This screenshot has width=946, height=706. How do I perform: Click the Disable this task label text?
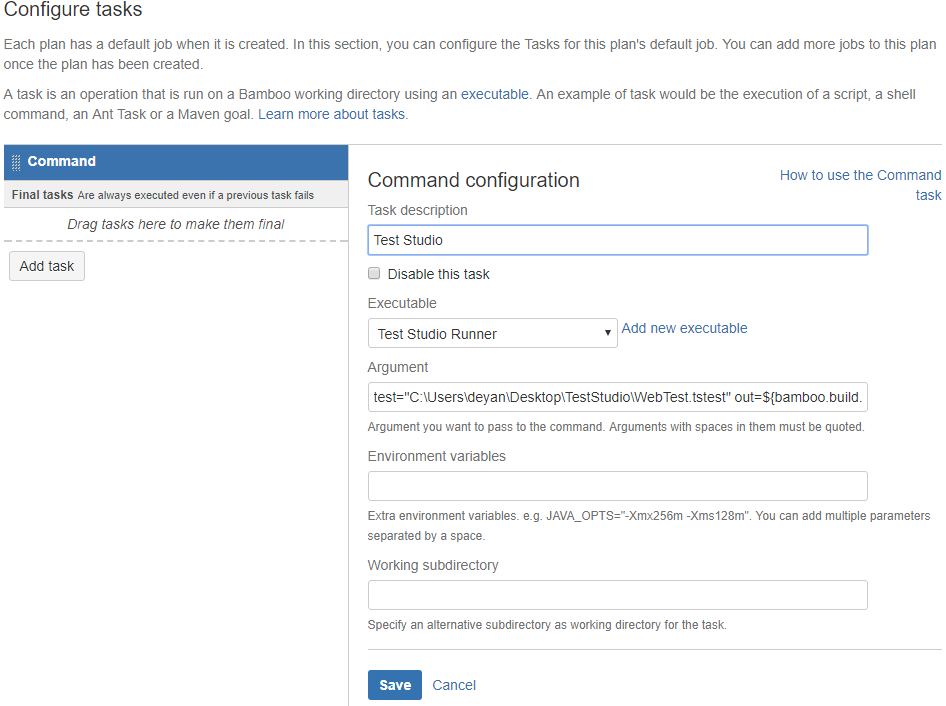[438, 274]
